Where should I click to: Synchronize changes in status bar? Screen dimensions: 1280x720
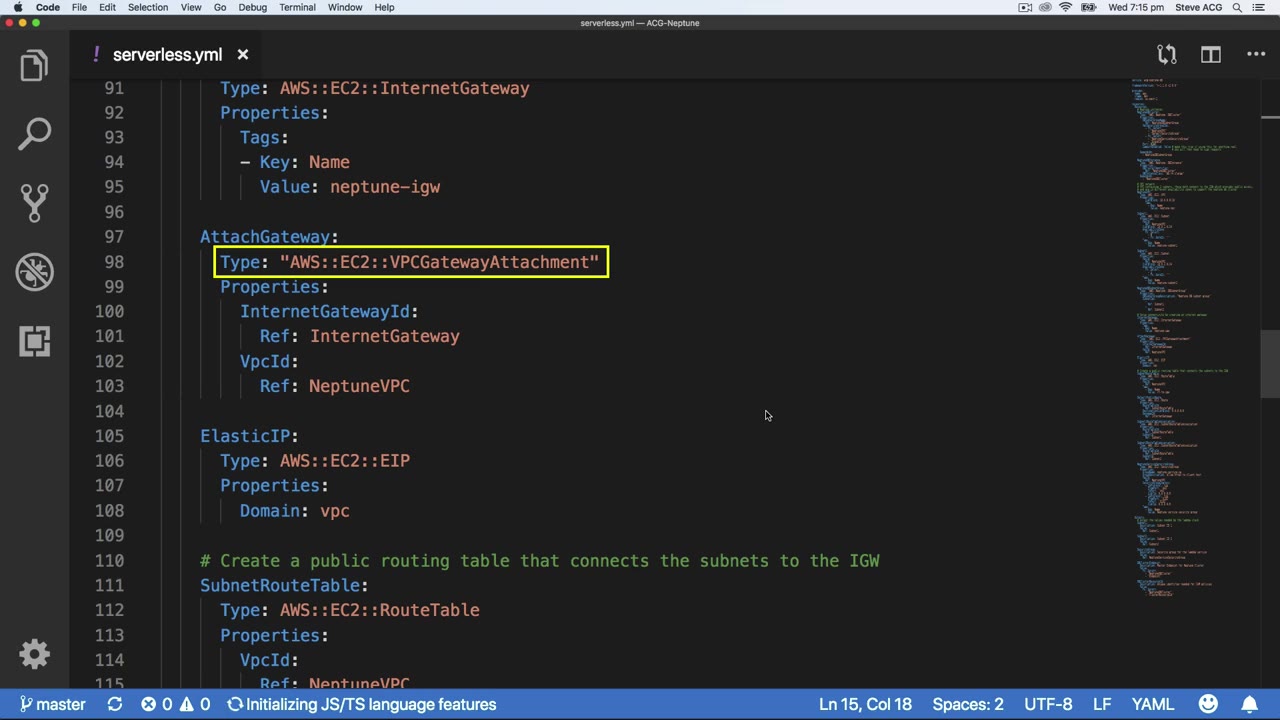[x=115, y=704]
